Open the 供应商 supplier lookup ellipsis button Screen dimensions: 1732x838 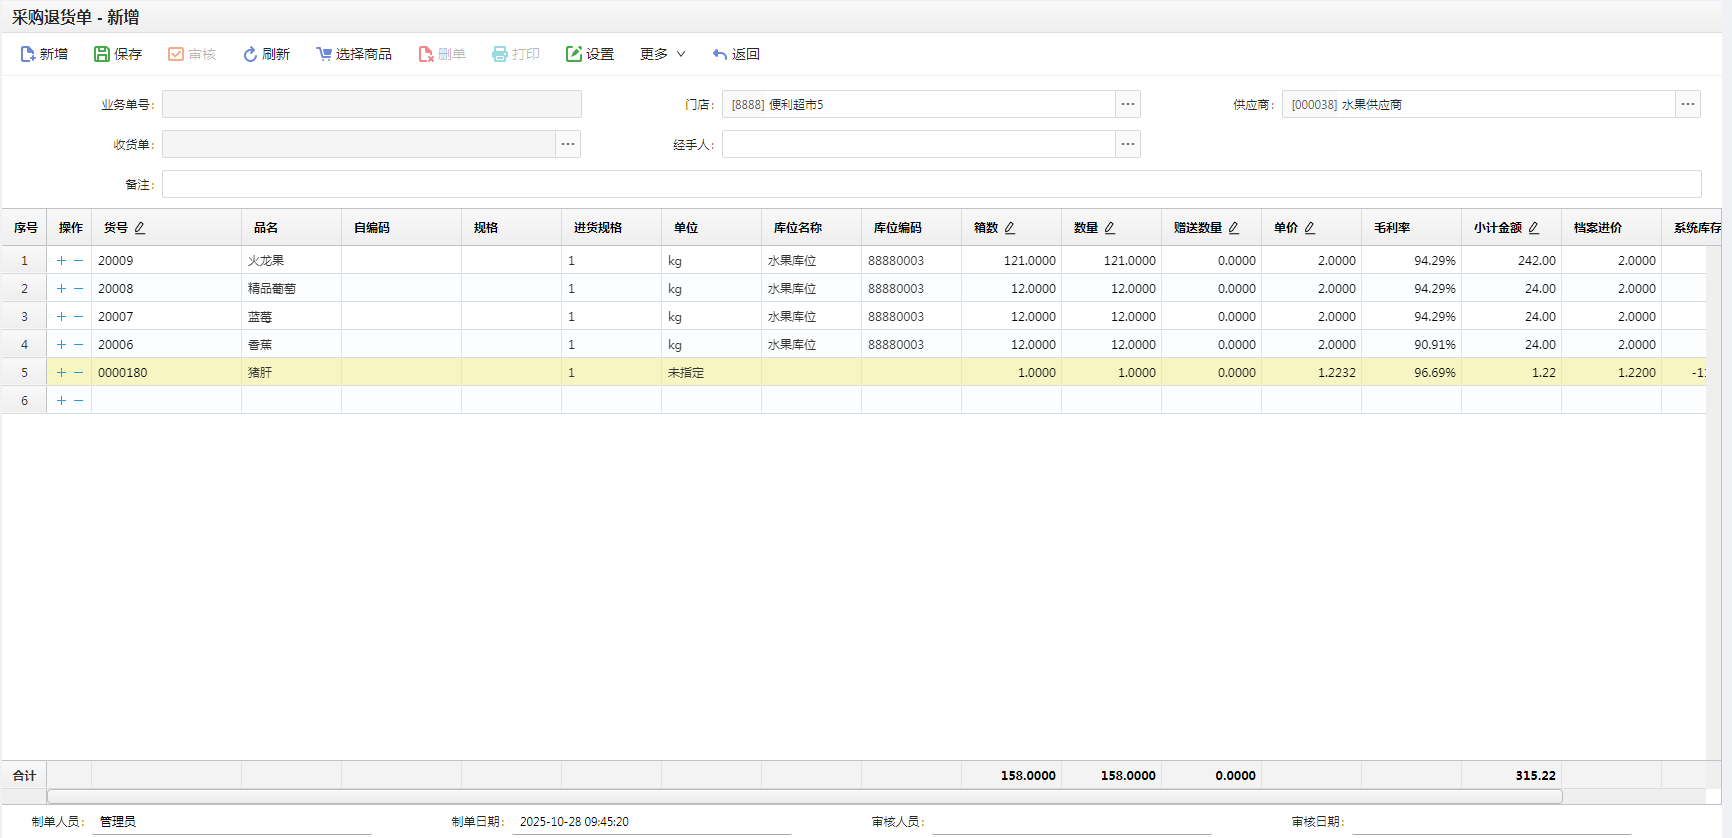1688,104
